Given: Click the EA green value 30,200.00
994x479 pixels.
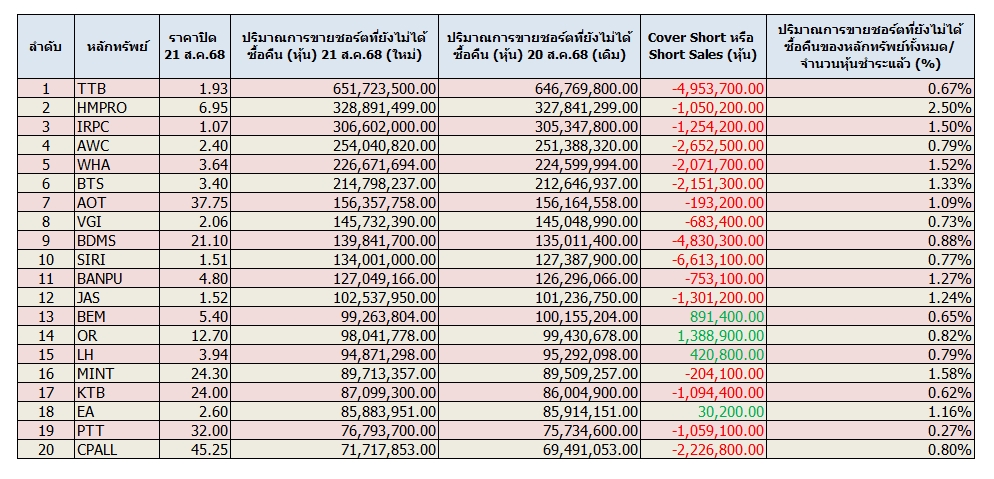Looking at the screenshot, I should click(703, 412).
